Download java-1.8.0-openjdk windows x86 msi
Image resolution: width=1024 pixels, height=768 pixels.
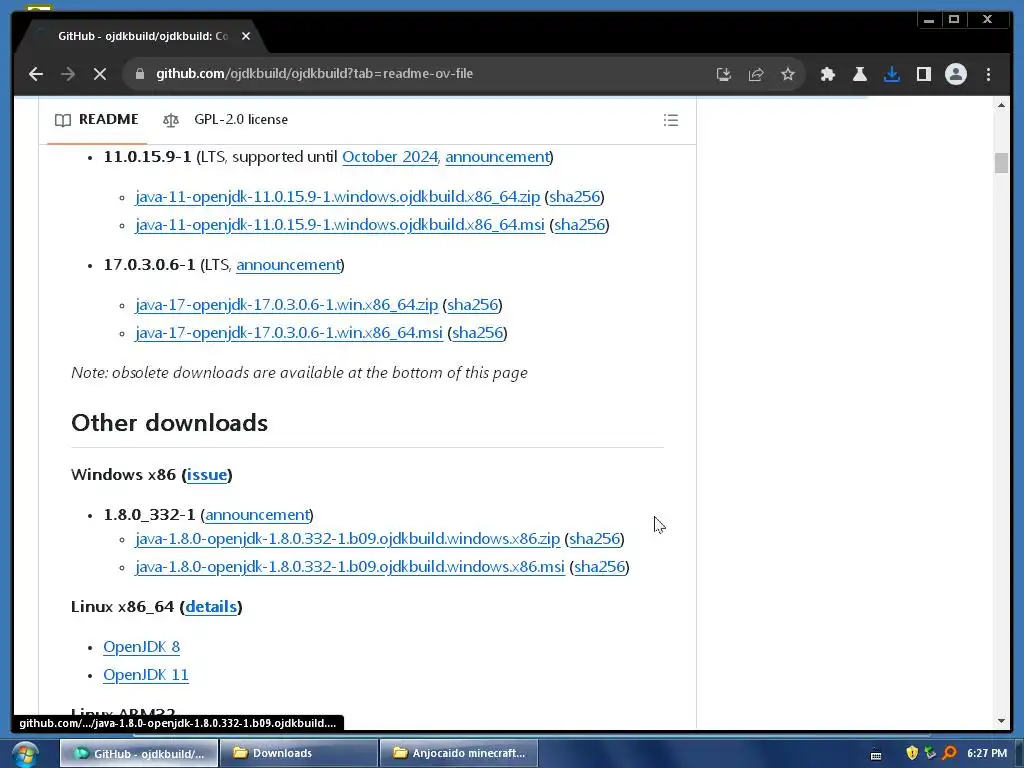coord(349,567)
